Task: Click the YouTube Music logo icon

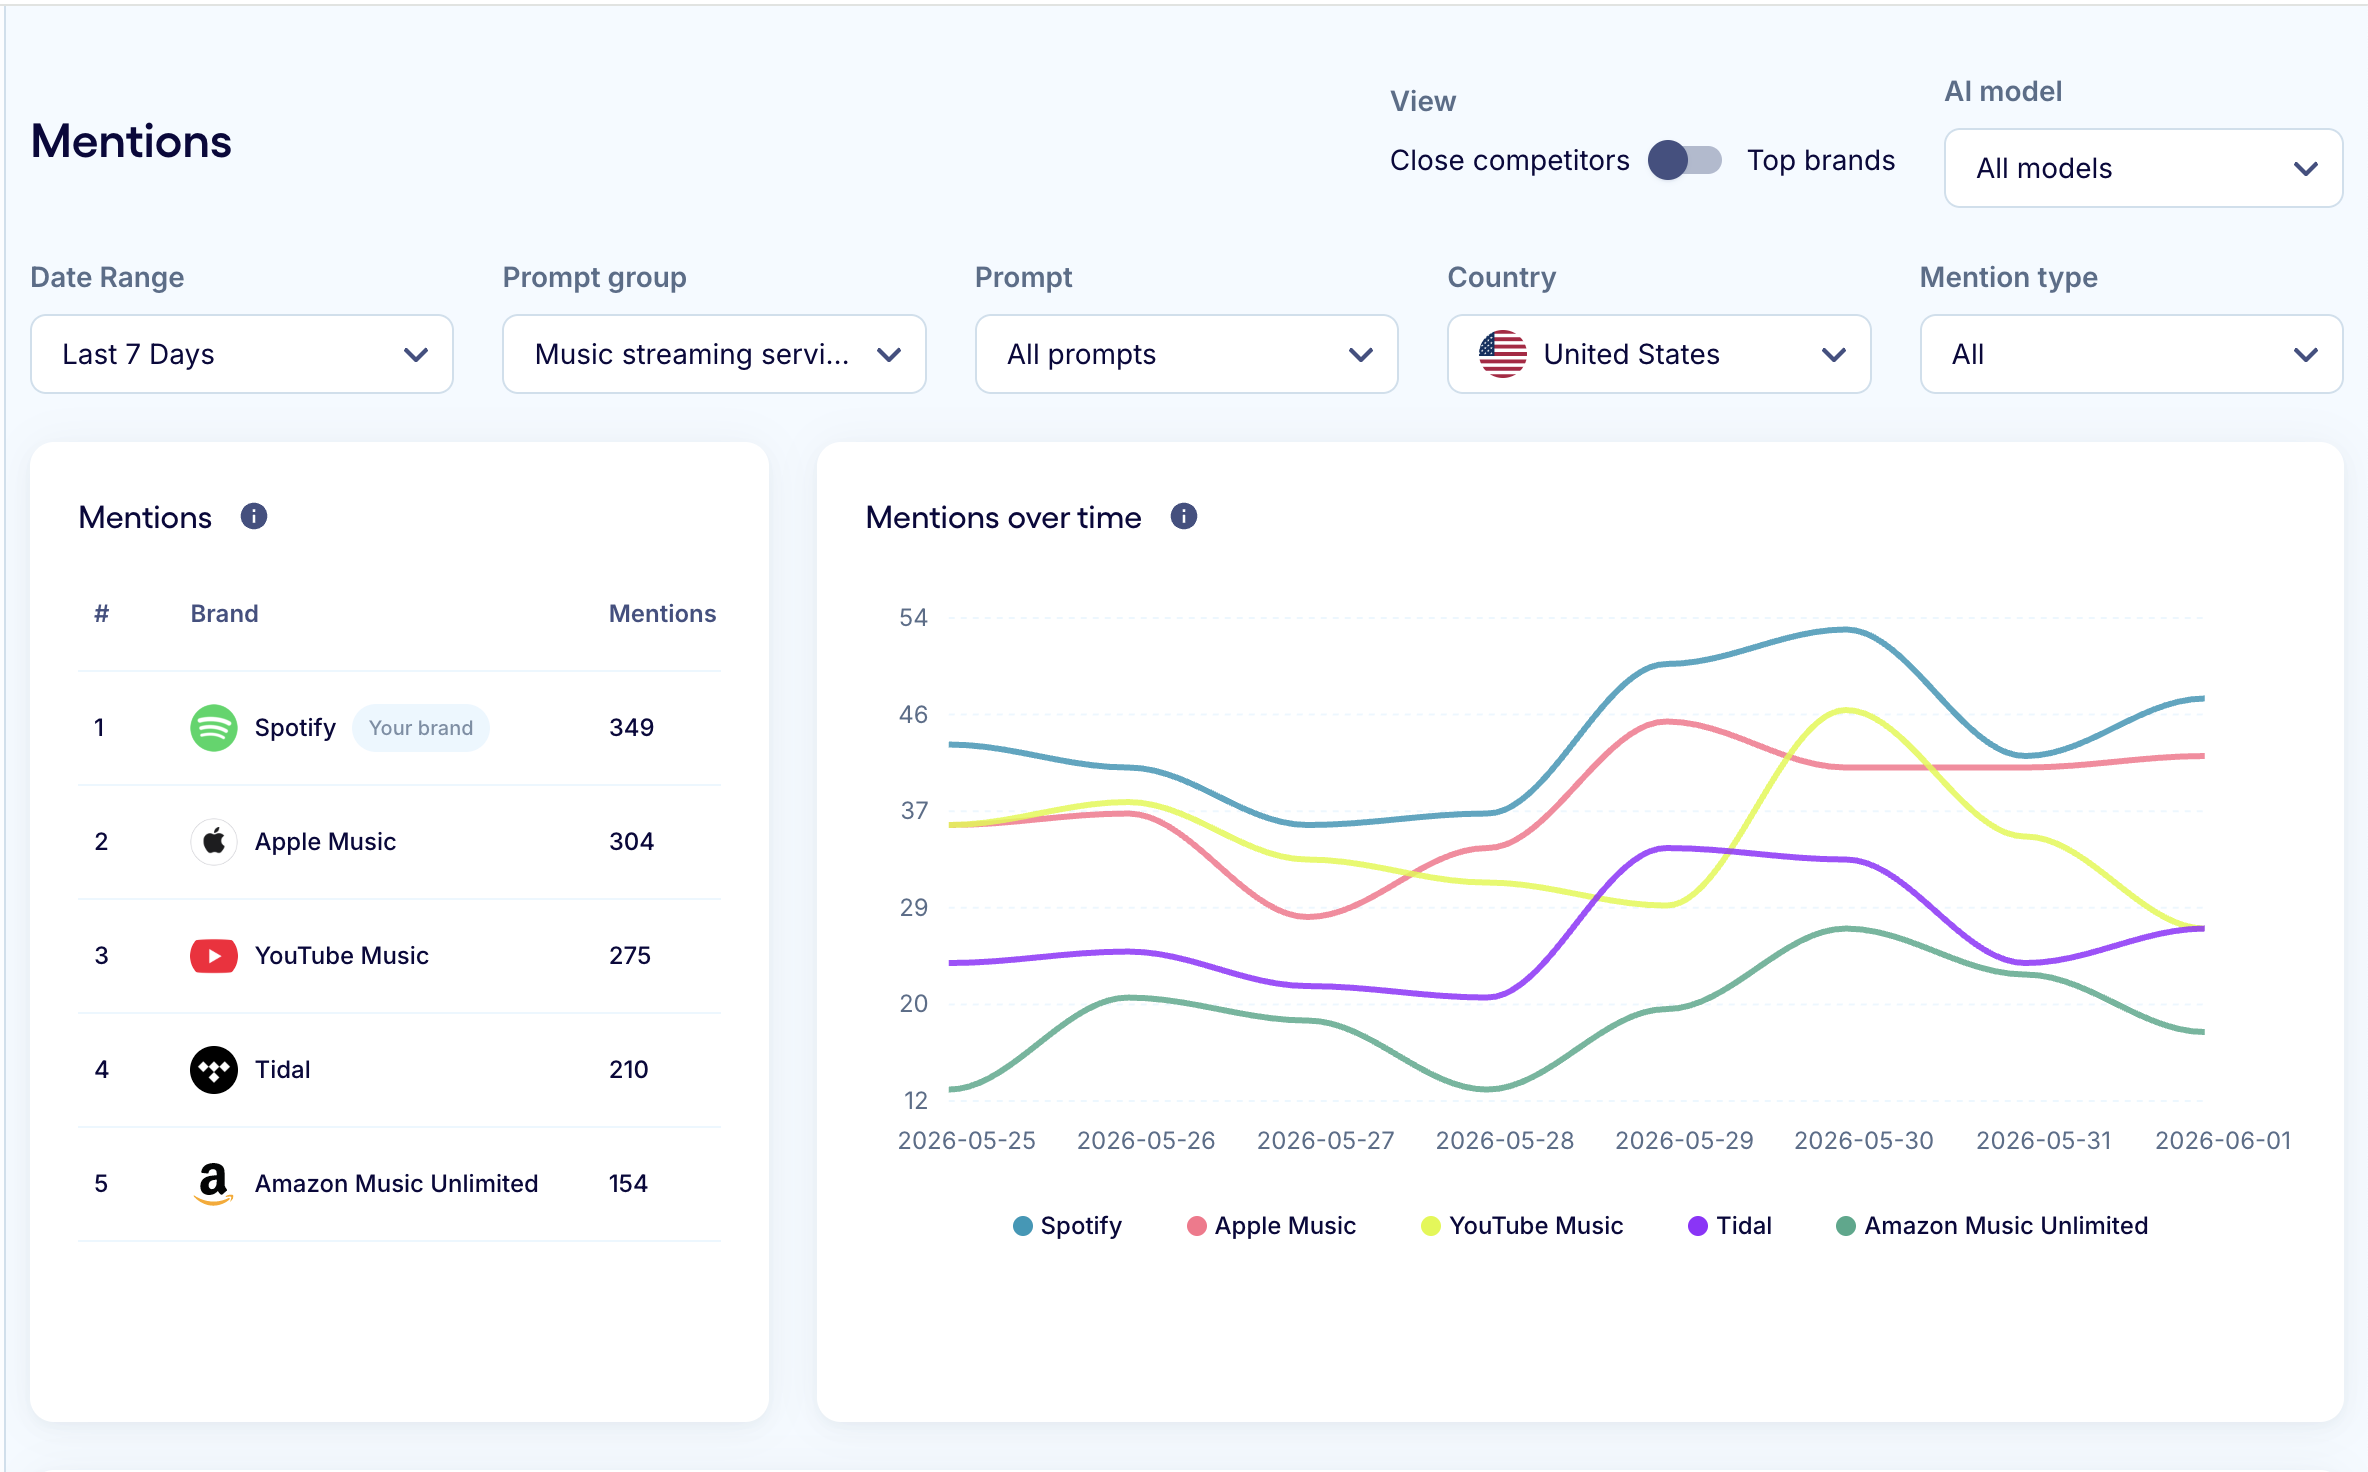Action: coord(214,956)
